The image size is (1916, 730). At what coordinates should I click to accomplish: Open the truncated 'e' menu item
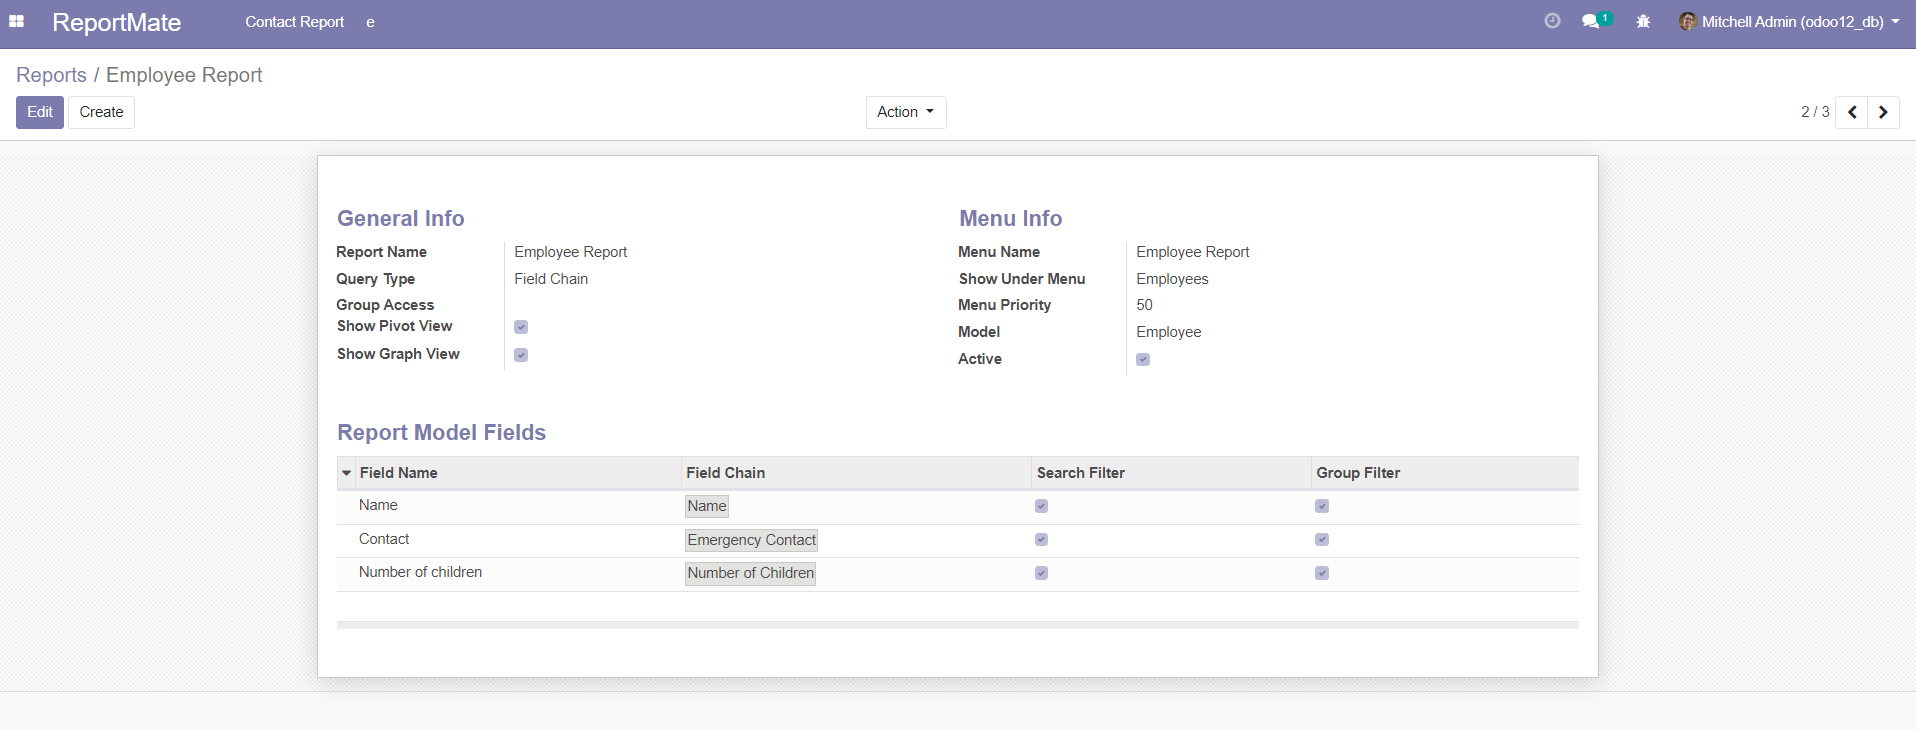click(x=370, y=22)
